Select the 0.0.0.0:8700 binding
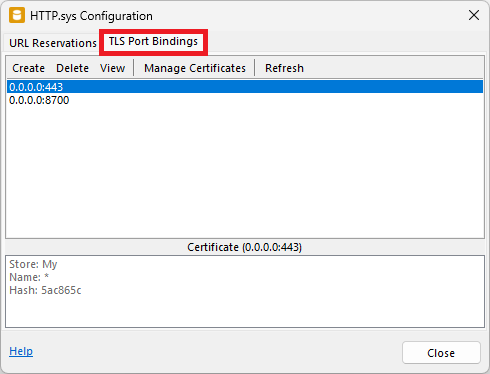 tap(245, 100)
